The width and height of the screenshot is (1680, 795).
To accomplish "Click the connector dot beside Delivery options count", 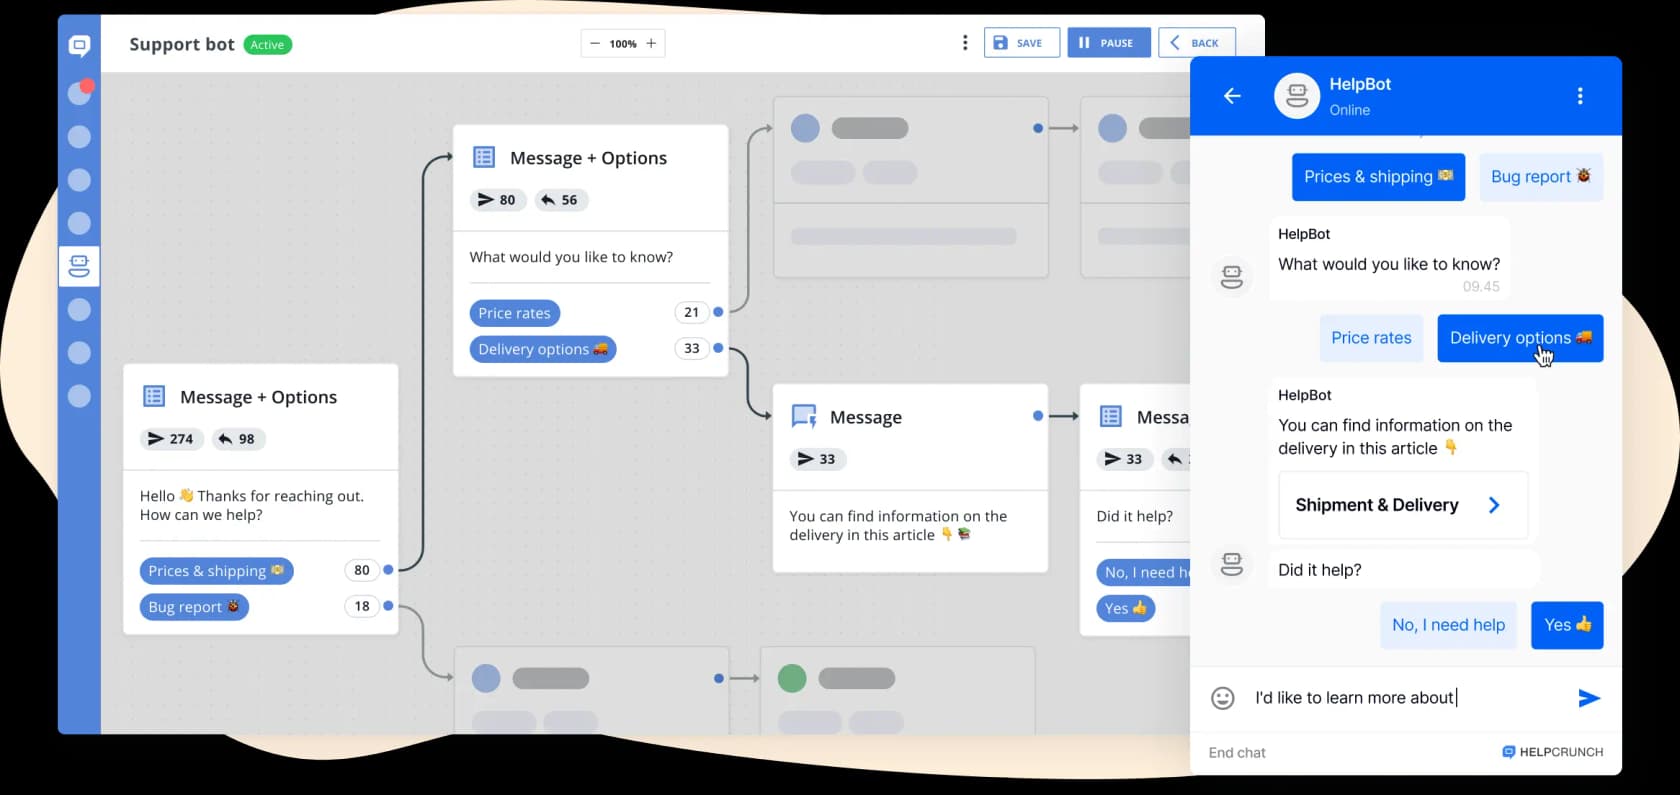I will [x=718, y=348].
